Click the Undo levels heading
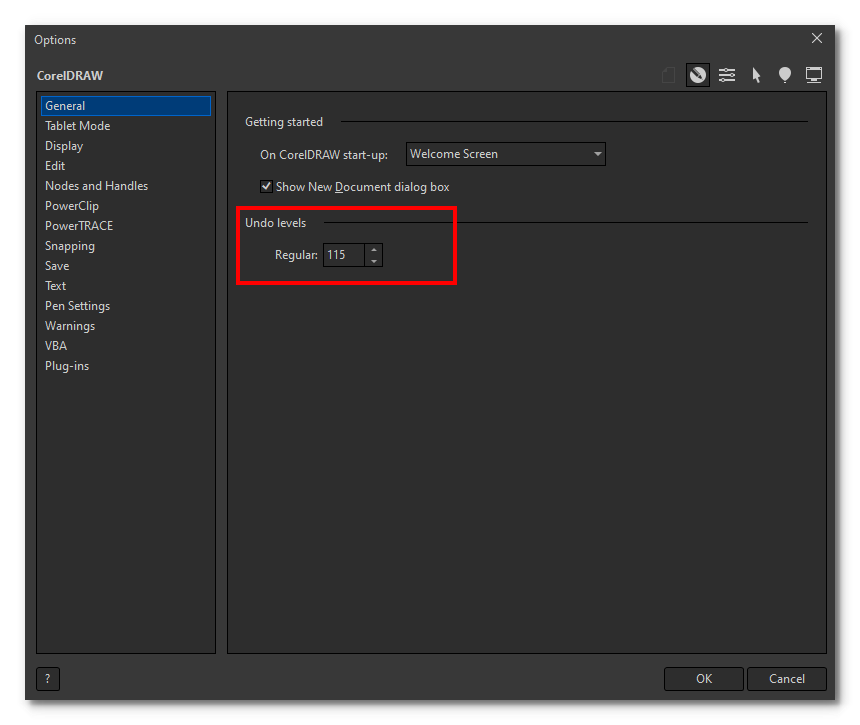 pos(275,223)
